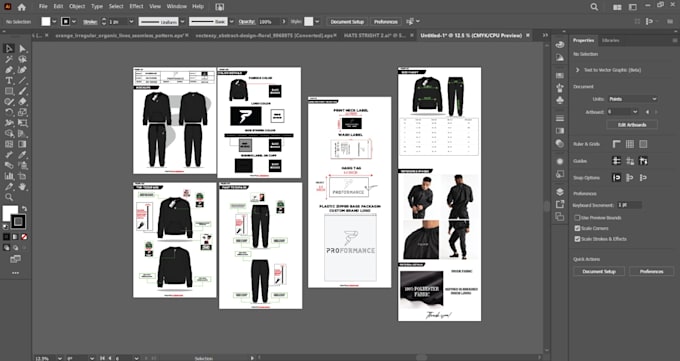Switch to the Libraries tab

[610, 40]
